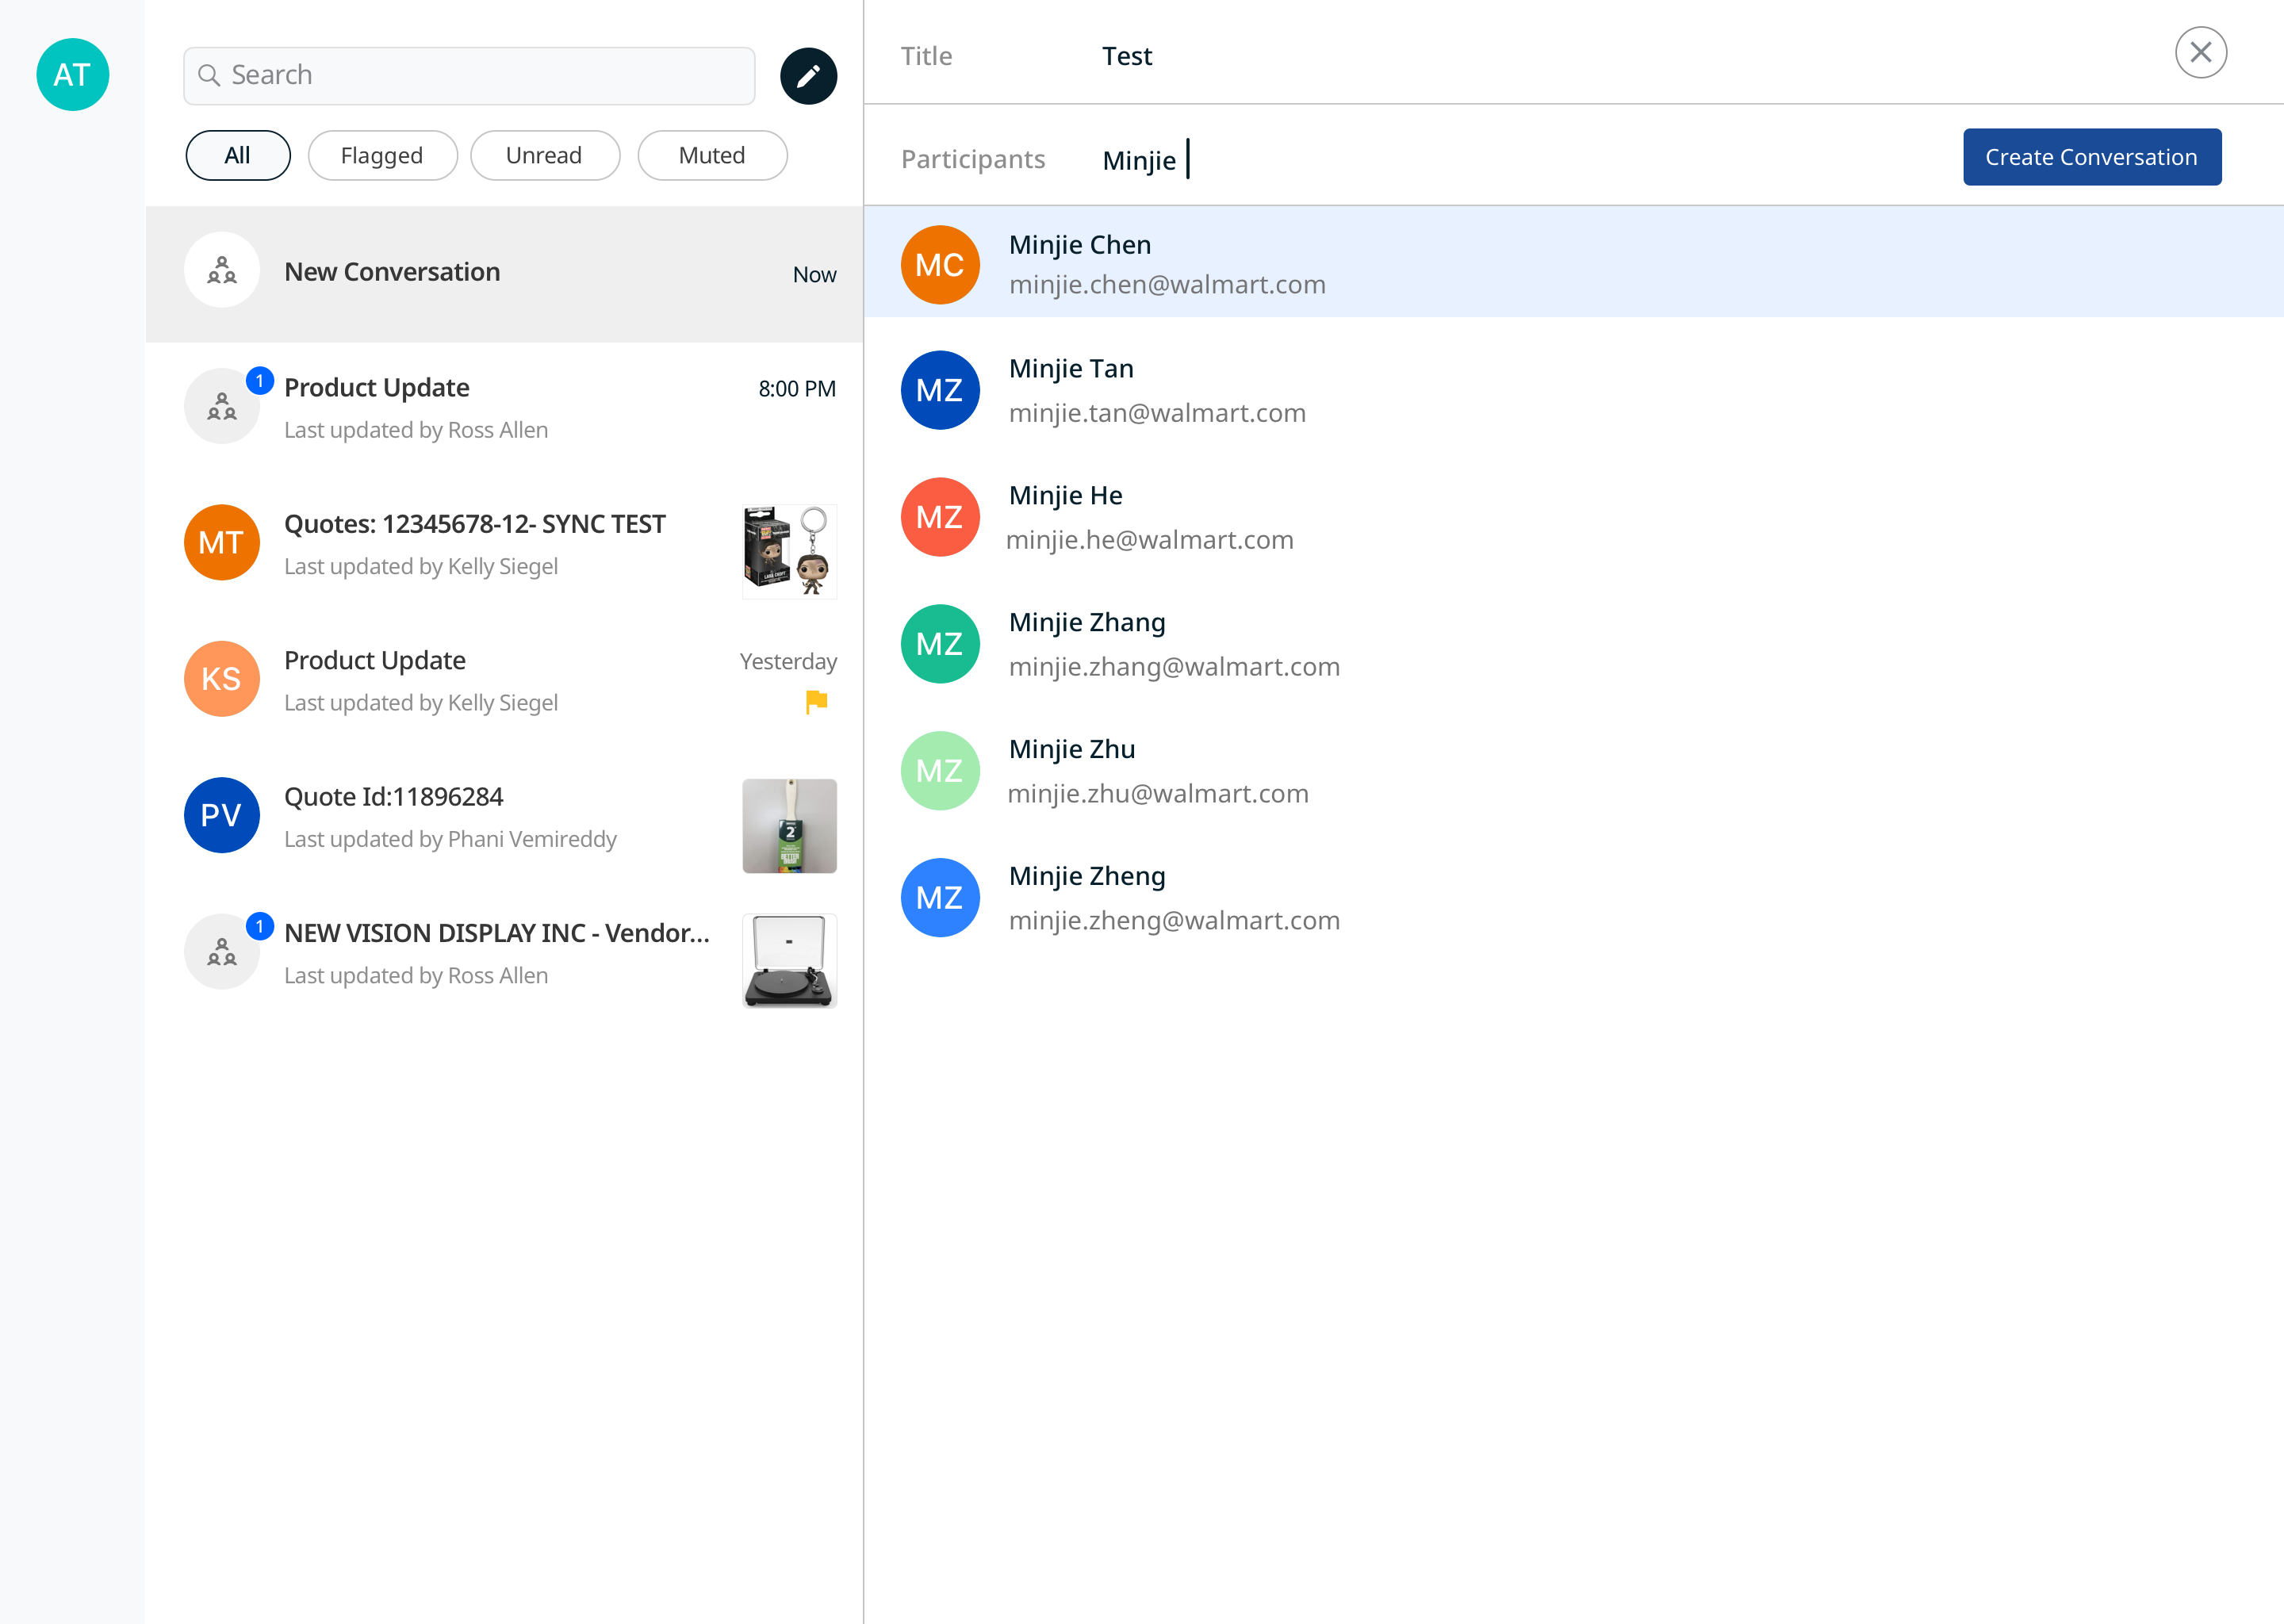Click the search magnifier icon
This screenshot has width=2284, height=1624.
(210, 75)
